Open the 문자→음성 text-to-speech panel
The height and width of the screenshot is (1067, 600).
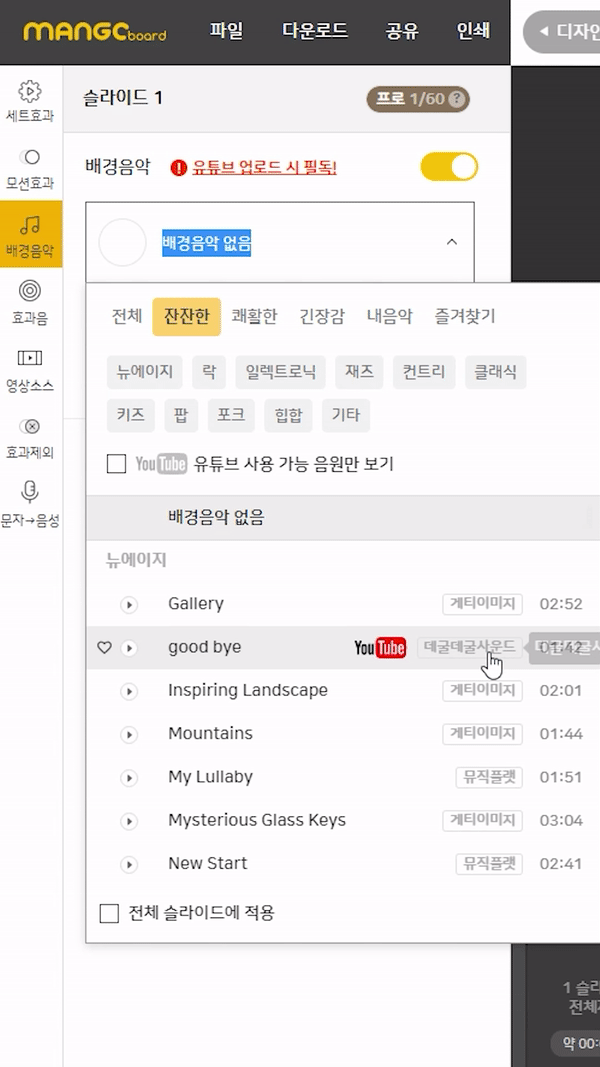pos(30,504)
